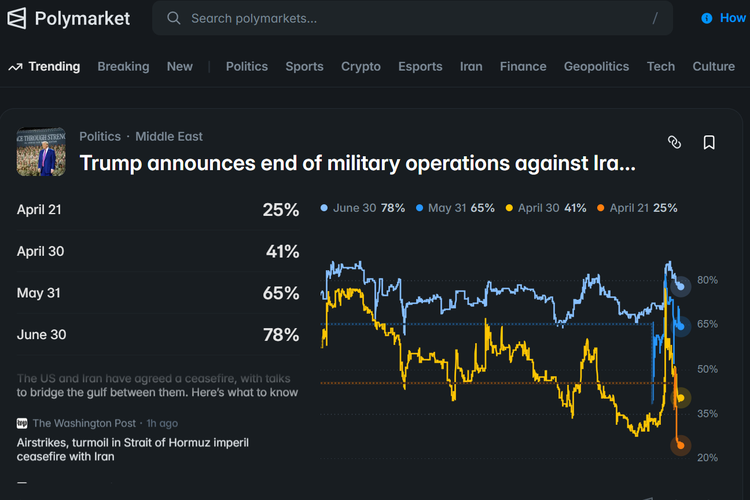750x500 pixels.
Task: Open the market thumbnail image
Action: [x=41, y=152]
